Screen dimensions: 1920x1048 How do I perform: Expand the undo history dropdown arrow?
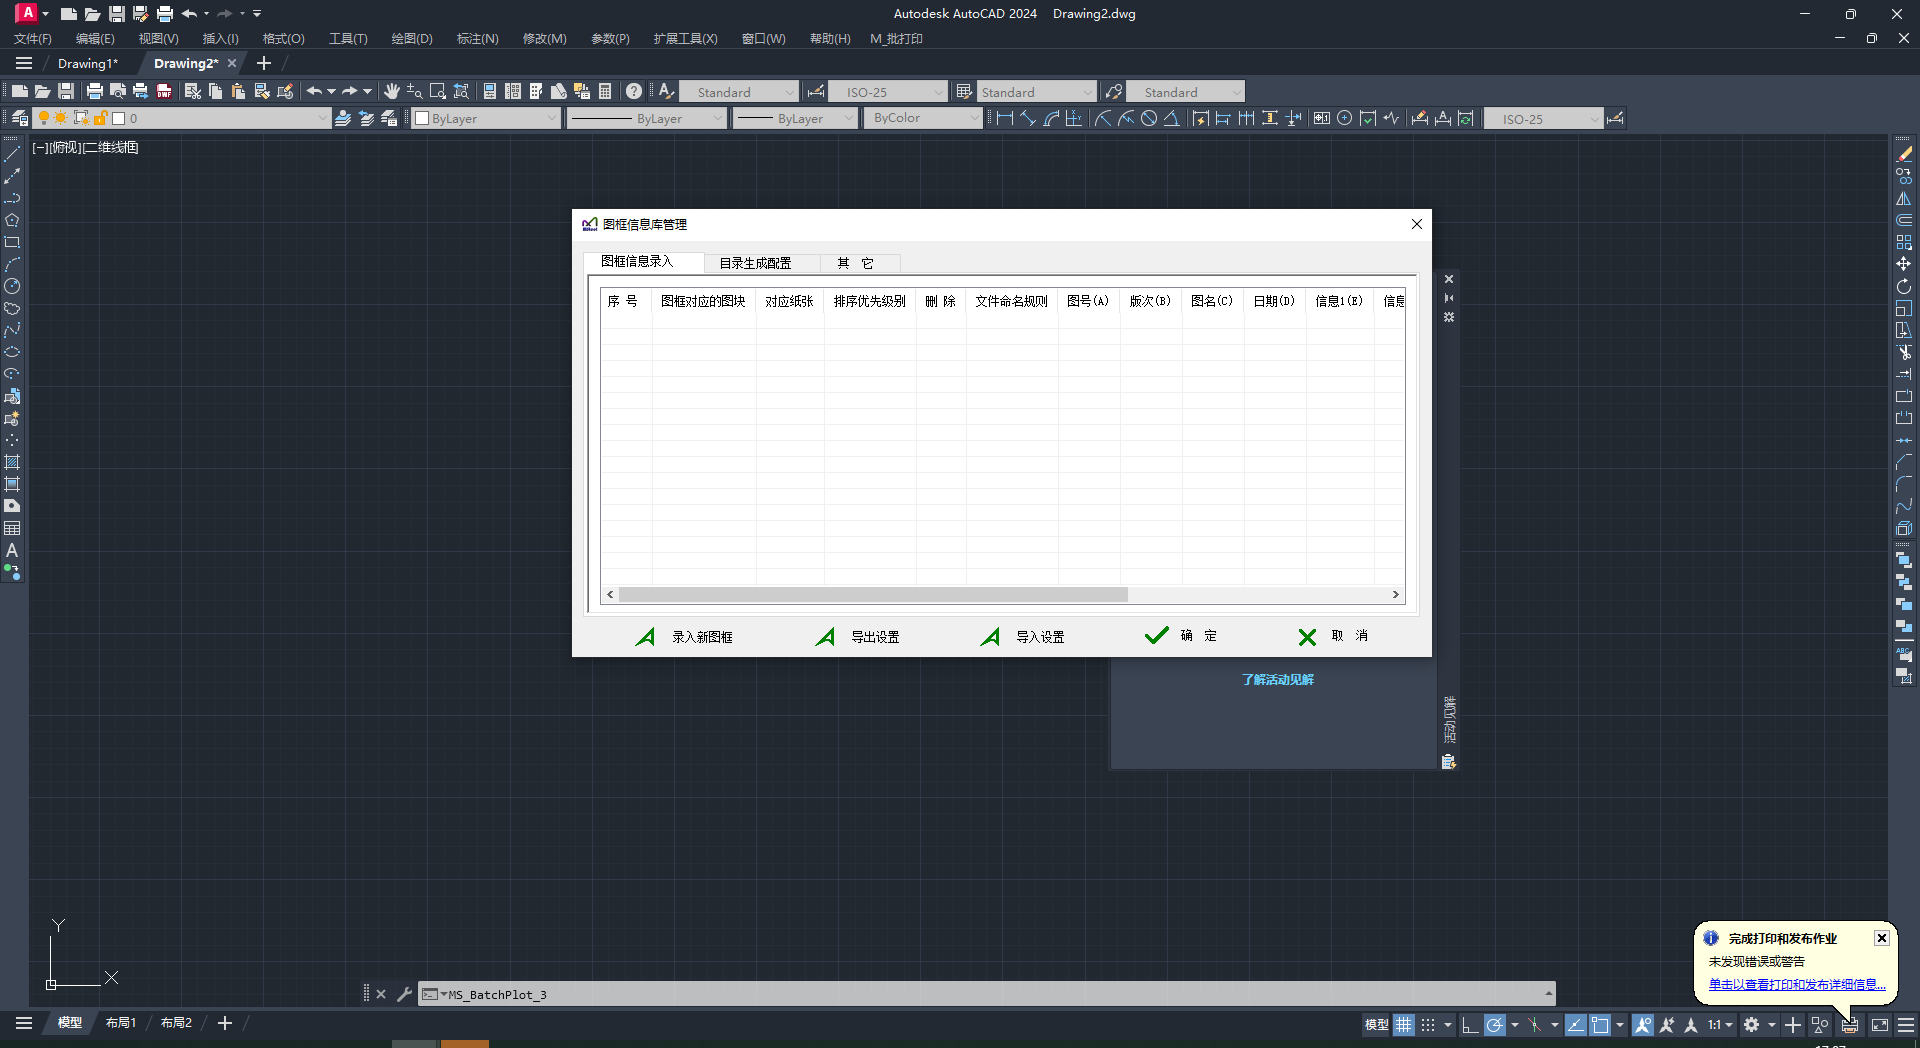pyautogui.click(x=331, y=91)
